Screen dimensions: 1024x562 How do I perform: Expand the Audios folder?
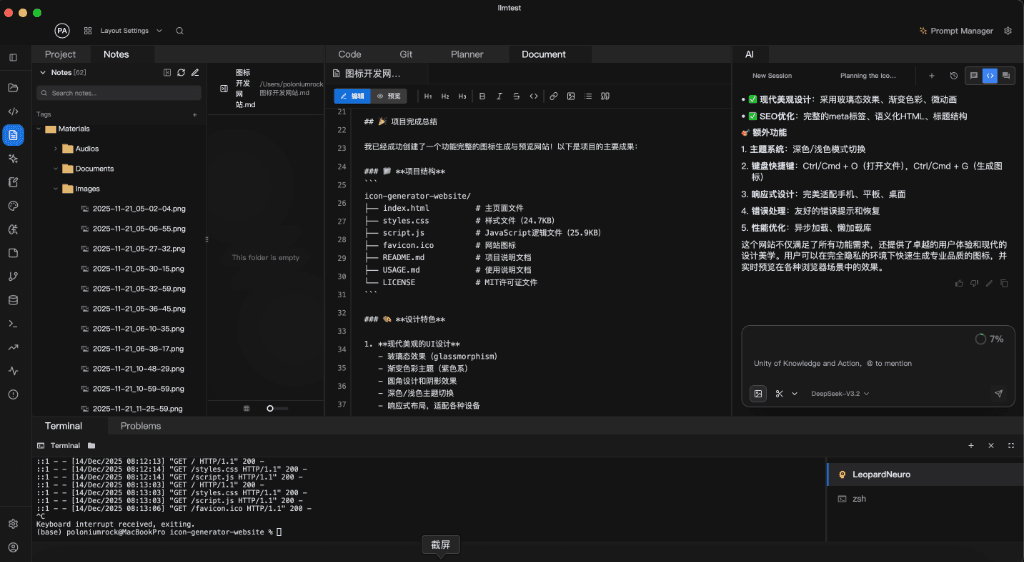coord(56,149)
